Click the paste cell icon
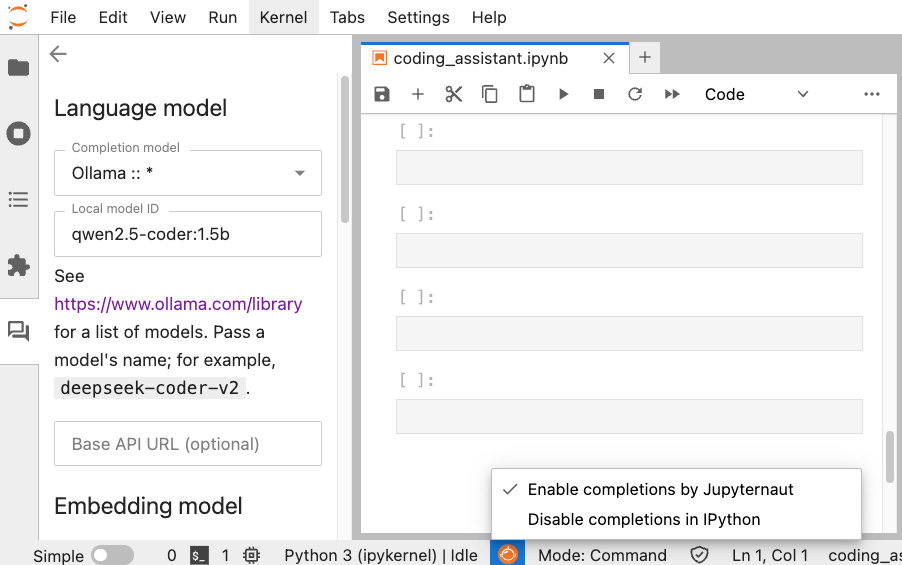Viewport: 902px width, 565px height. [527, 94]
